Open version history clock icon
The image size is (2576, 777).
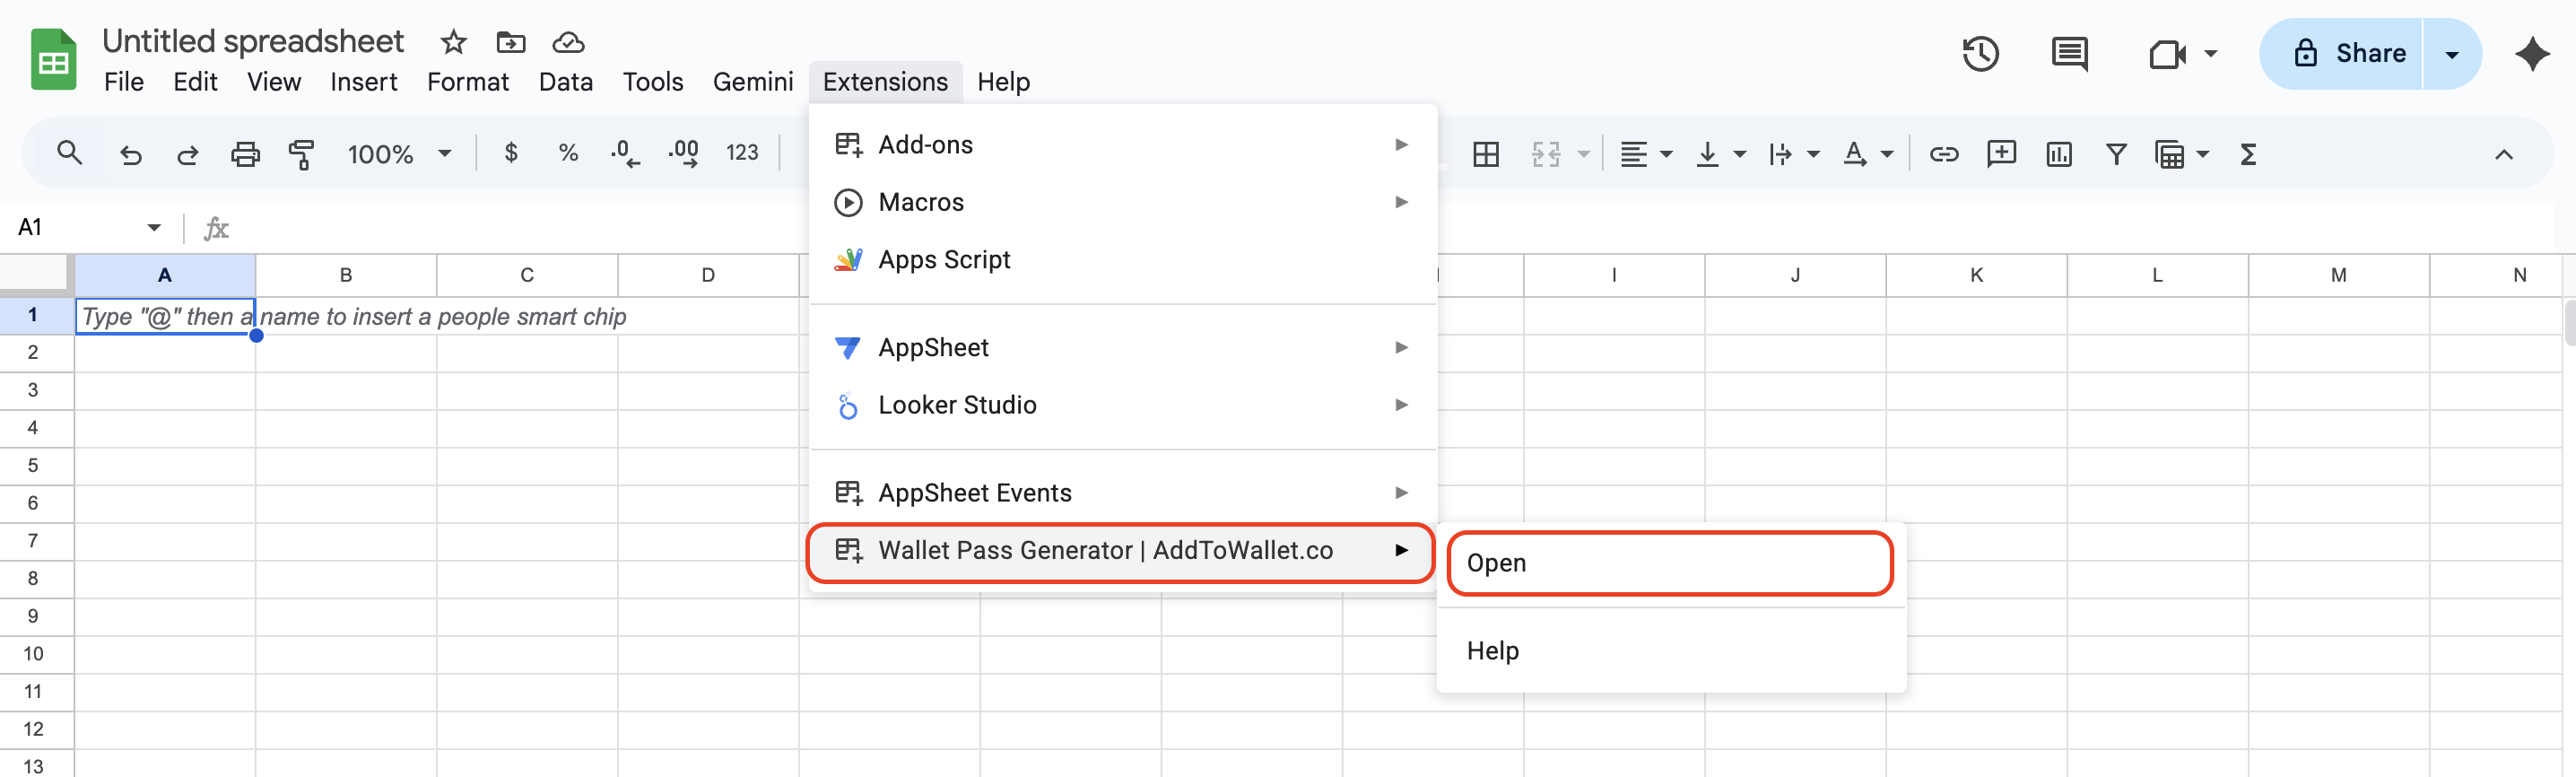coord(1980,54)
